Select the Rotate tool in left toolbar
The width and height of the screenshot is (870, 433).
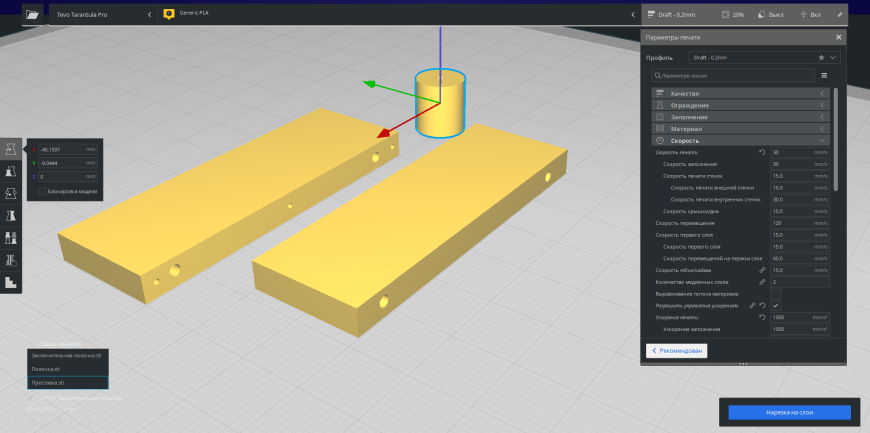pyautogui.click(x=11, y=193)
